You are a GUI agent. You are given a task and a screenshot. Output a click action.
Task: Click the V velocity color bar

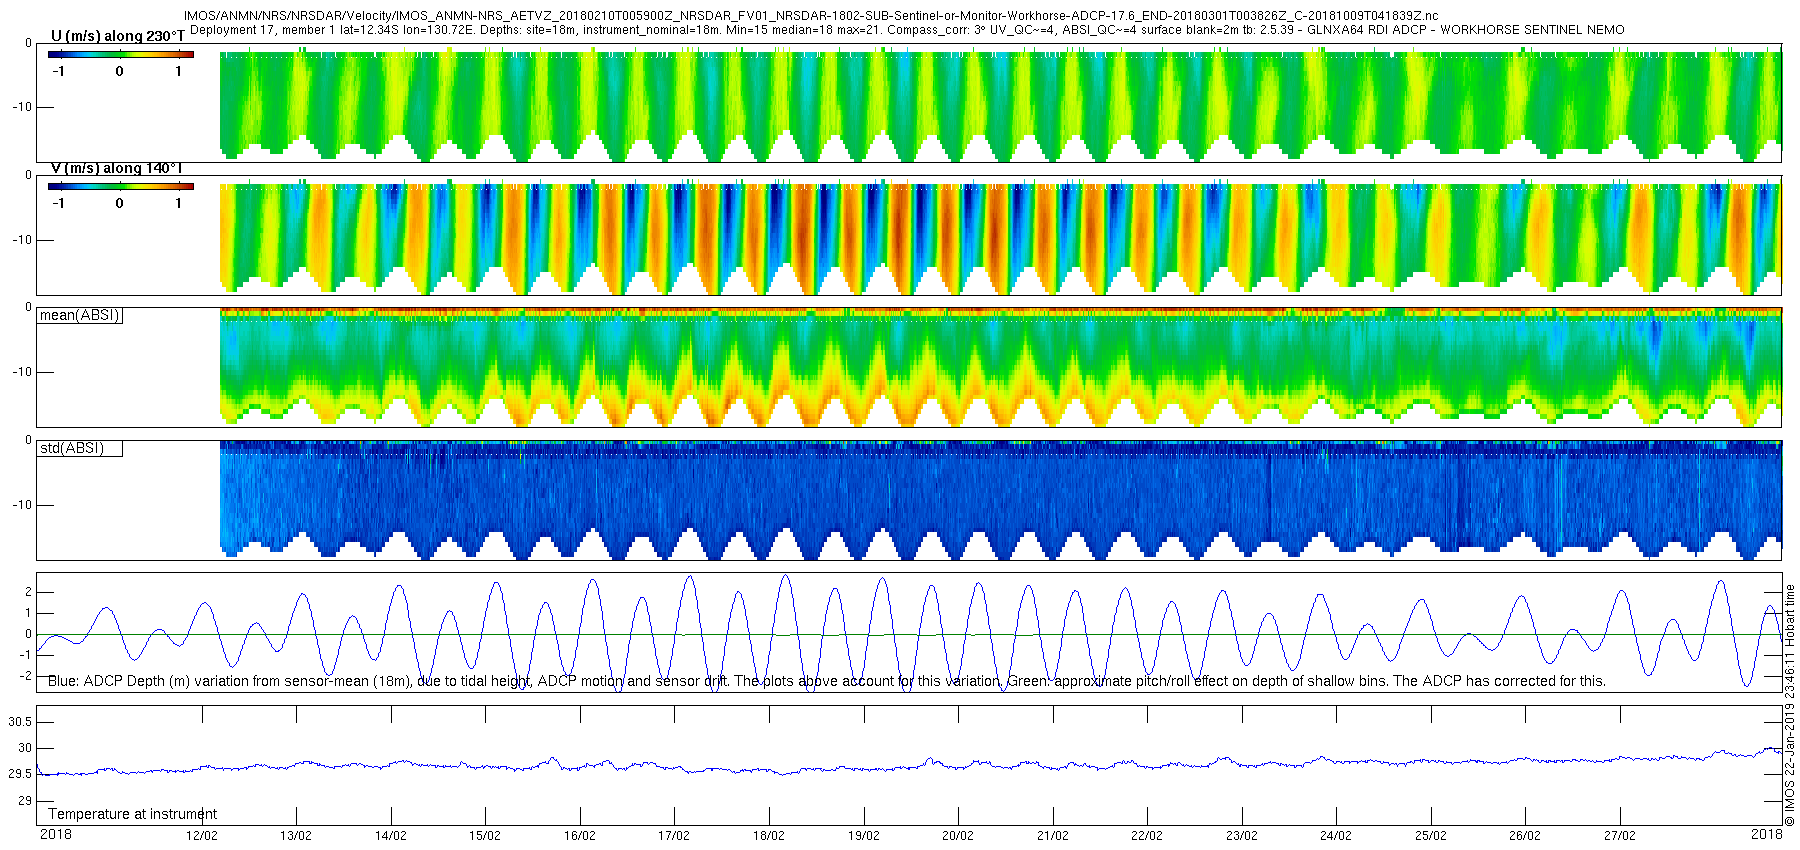pyautogui.click(x=121, y=186)
